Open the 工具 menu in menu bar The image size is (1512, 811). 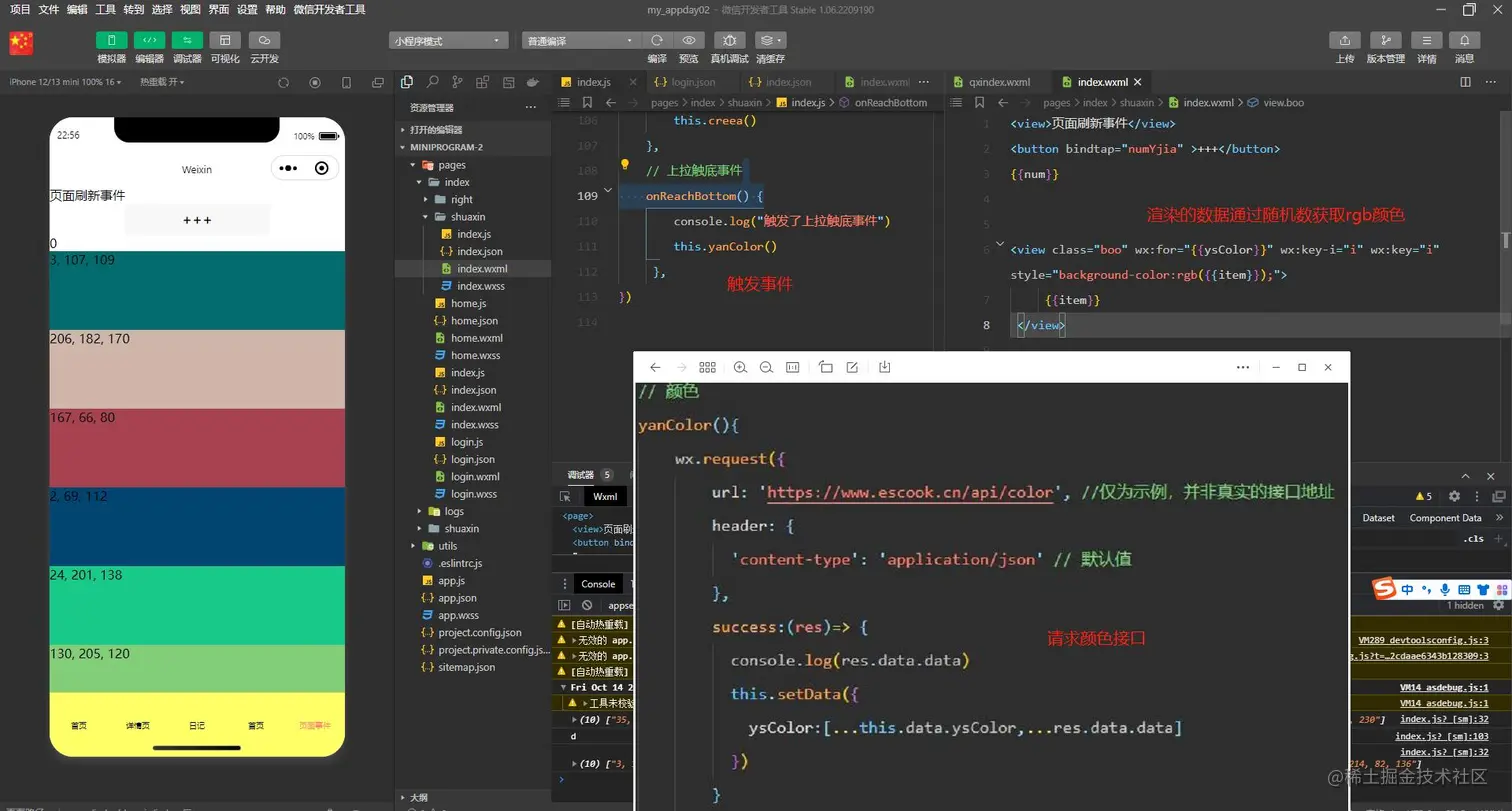point(105,10)
